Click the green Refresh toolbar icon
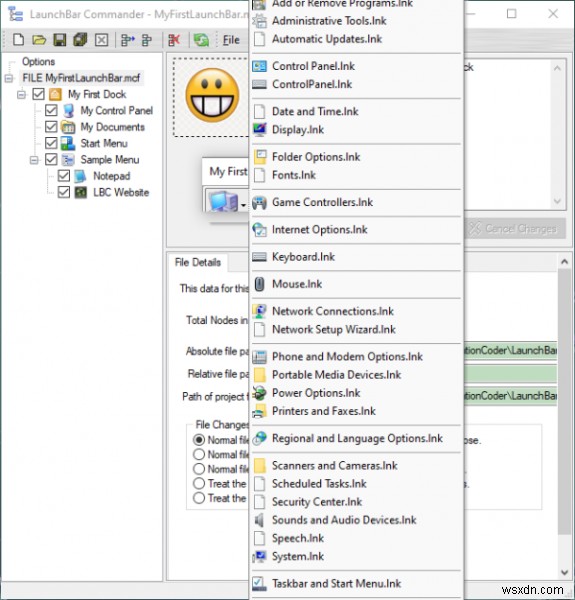The image size is (575, 600). (x=201, y=40)
